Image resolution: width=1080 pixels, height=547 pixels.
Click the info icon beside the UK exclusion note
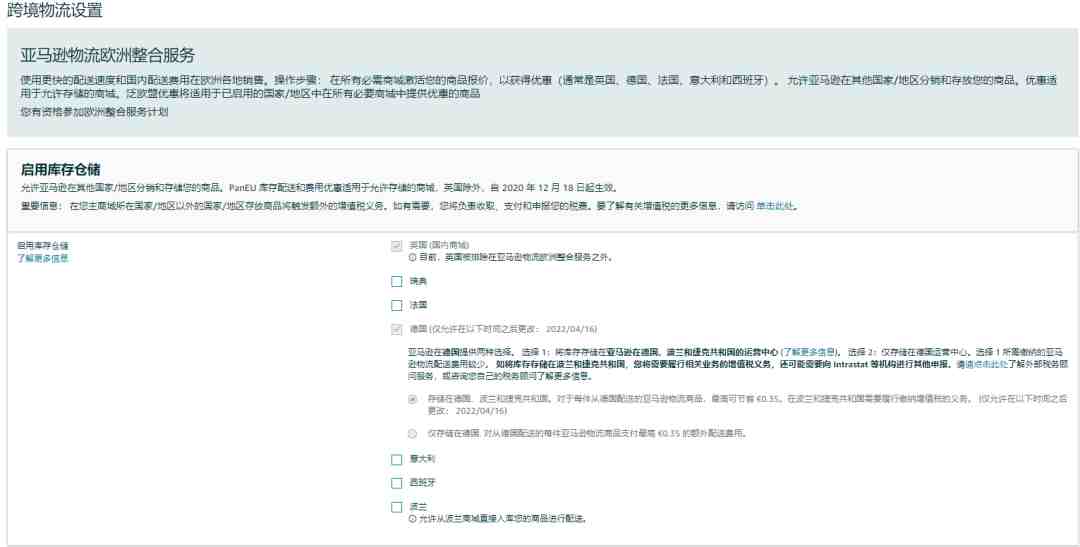412,258
